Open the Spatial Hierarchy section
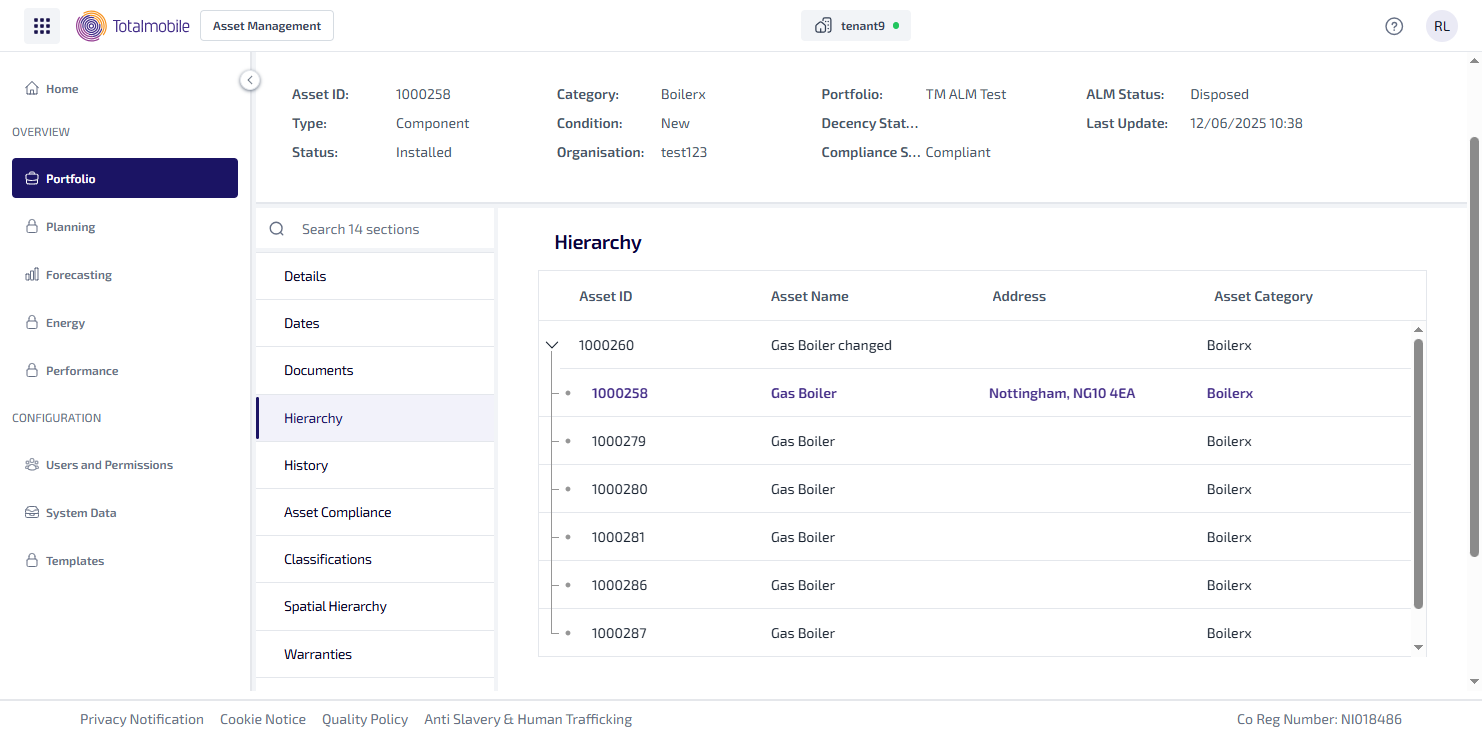The height and width of the screenshot is (737, 1482). tap(335, 606)
